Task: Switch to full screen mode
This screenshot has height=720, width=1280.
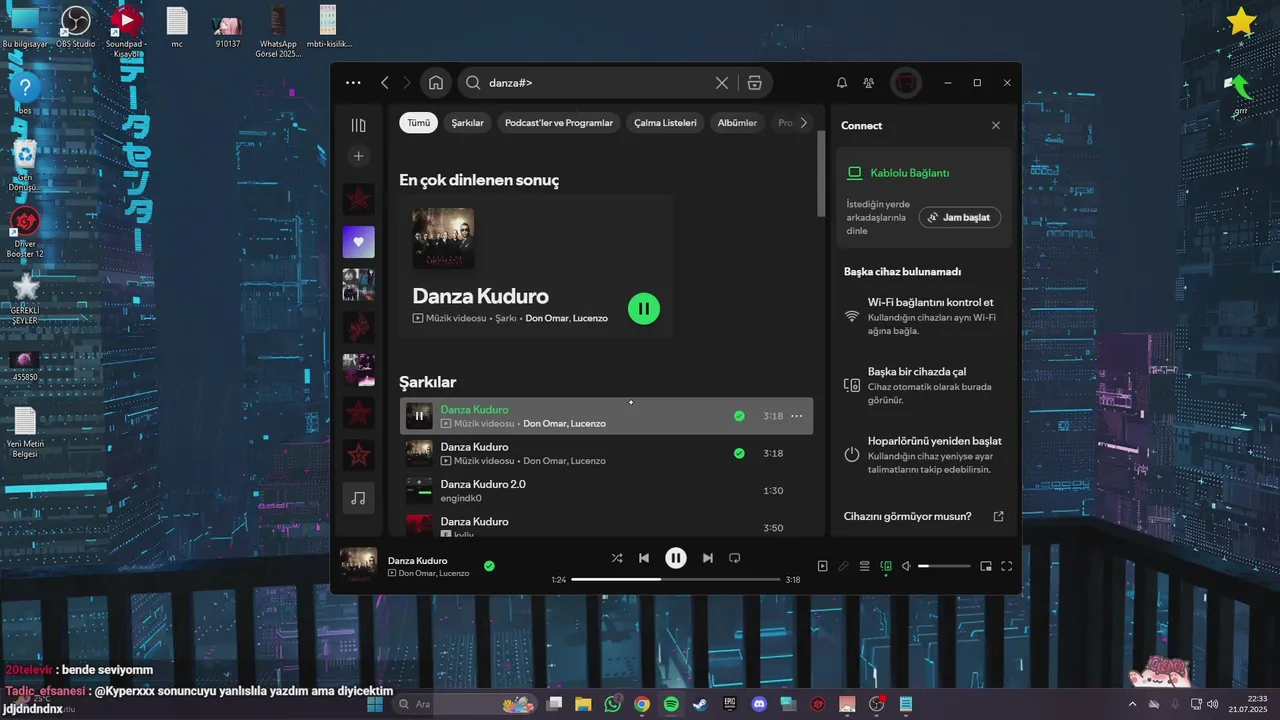Action: pos(1007,566)
